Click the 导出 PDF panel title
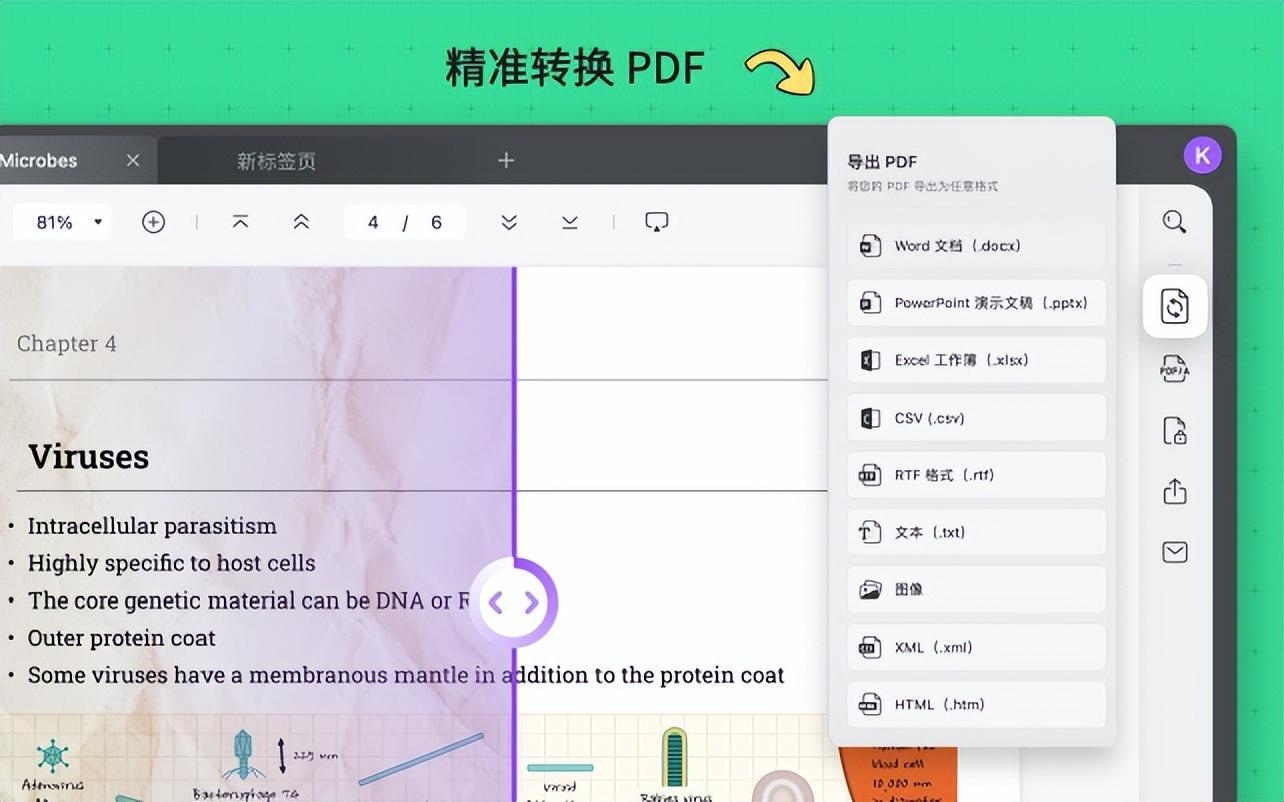Viewport: 1284px width, 802px height. 882,161
